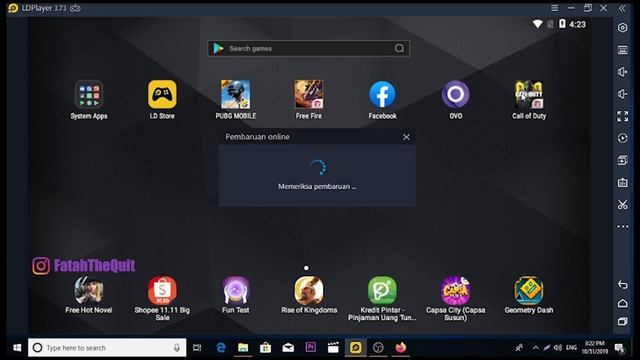Launch Shopee 11.11 Big Sale app
Screen dimensions: 640x360
click(x=162, y=290)
